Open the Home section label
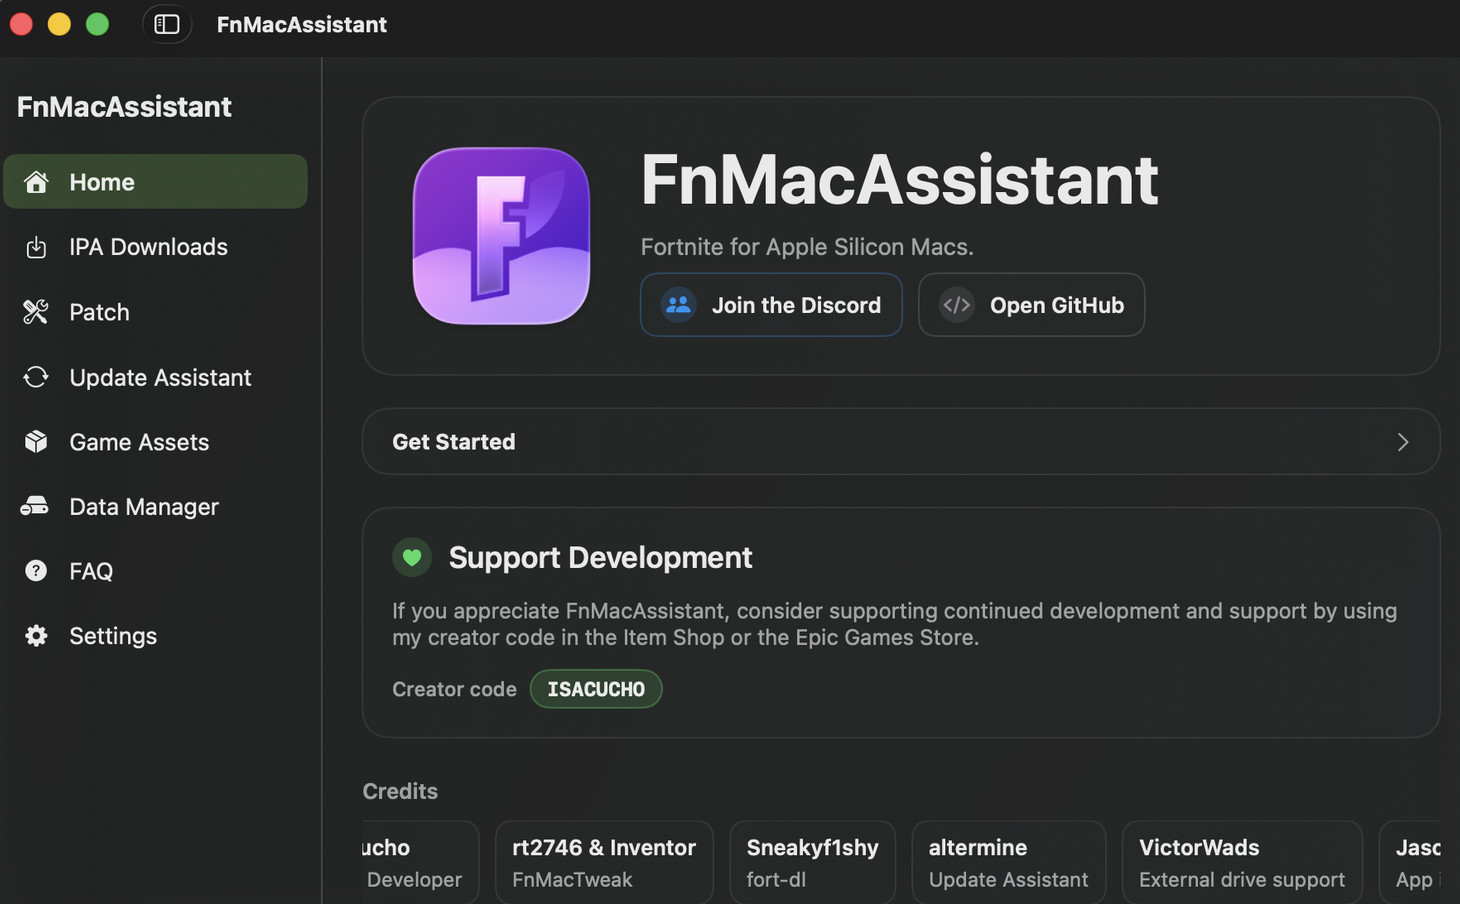The image size is (1460, 904). point(102,182)
